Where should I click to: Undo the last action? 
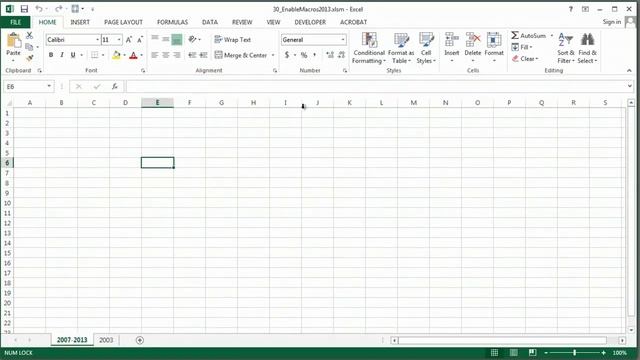pos(39,9)
